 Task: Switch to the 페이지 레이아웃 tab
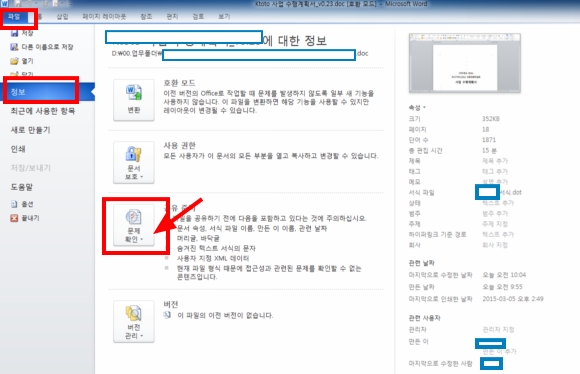tap(104, 17)
